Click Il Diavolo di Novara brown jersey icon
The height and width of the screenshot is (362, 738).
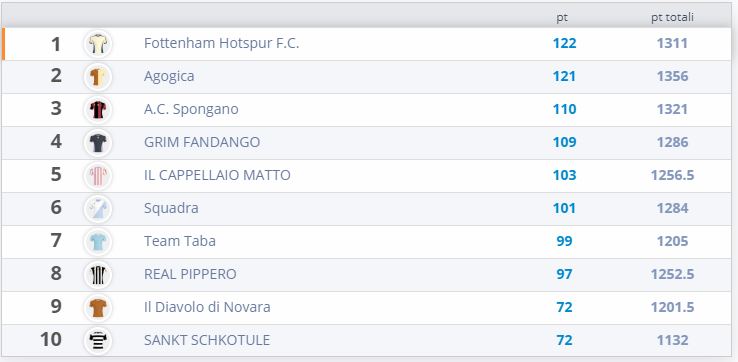98,307
